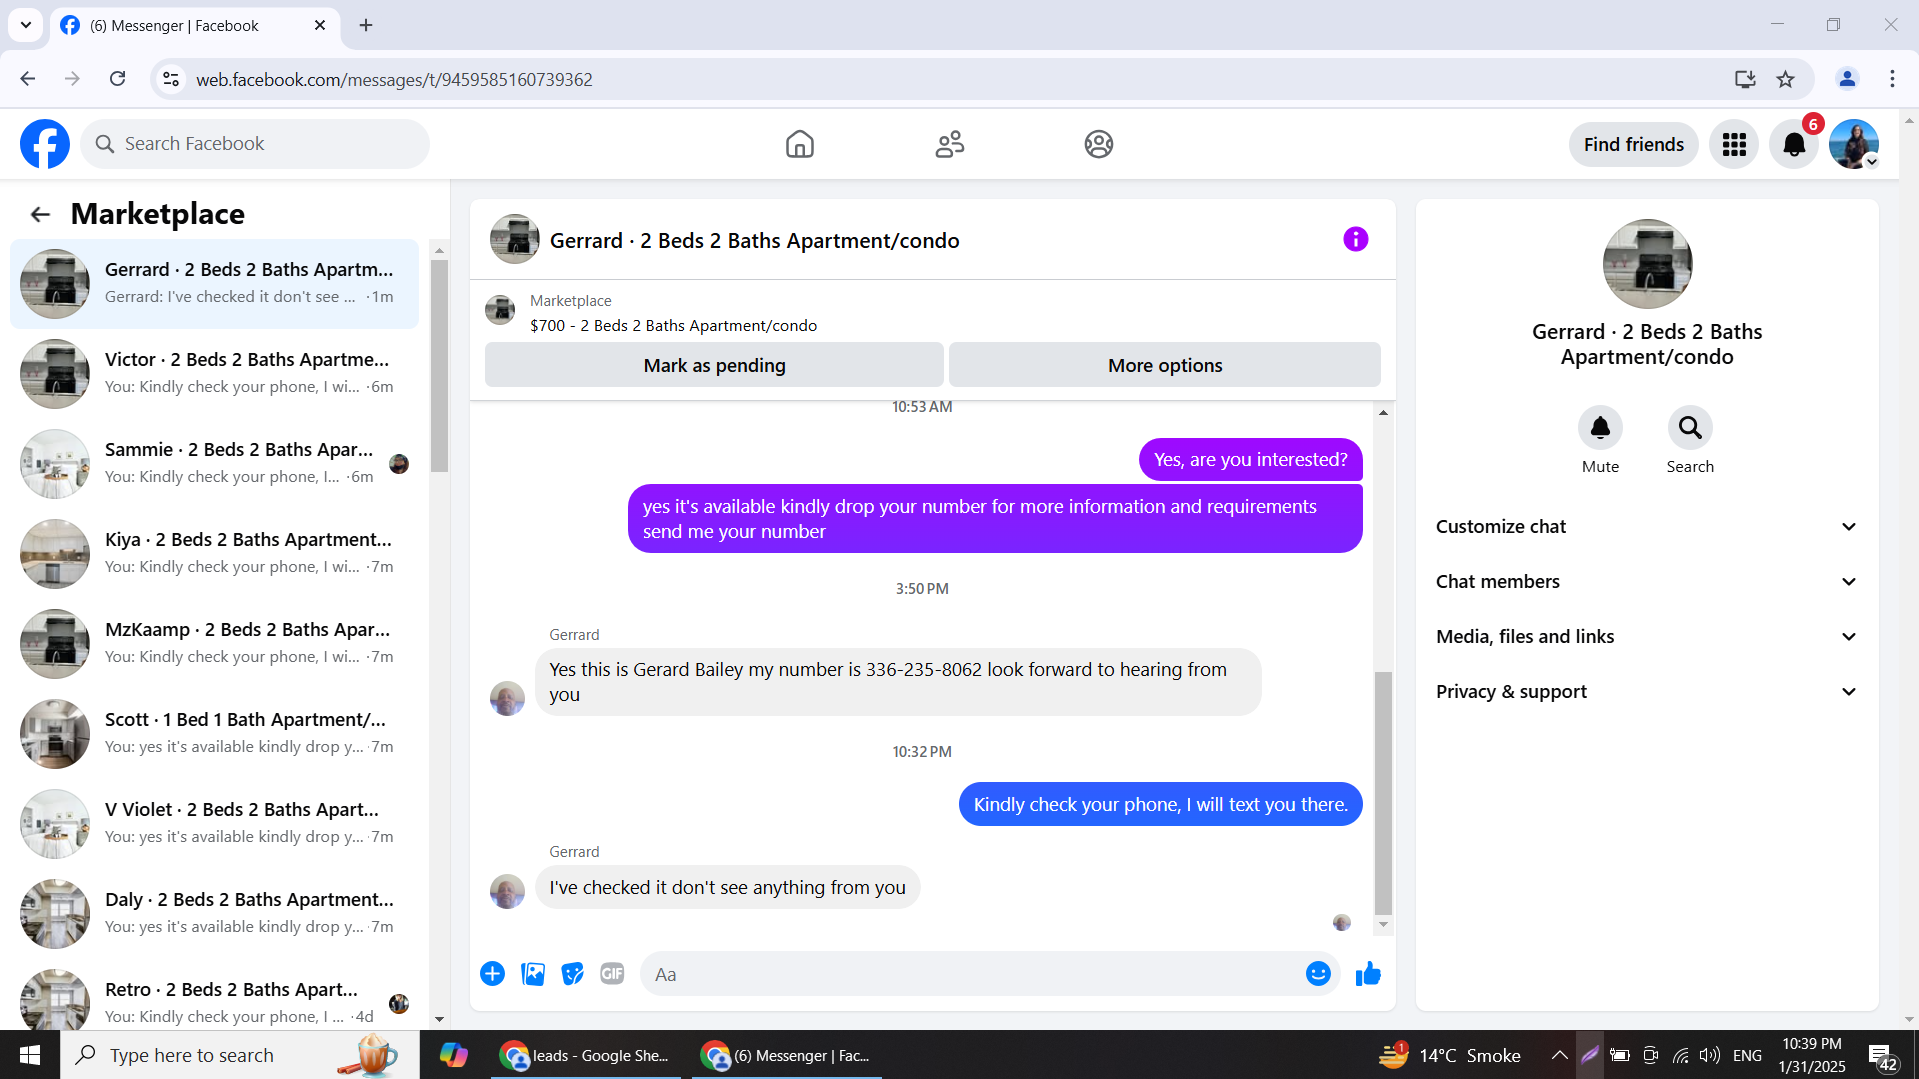The image size is (1919, 1079).
Task: Expand Privacy & support section
Action: coord(1647,692)
